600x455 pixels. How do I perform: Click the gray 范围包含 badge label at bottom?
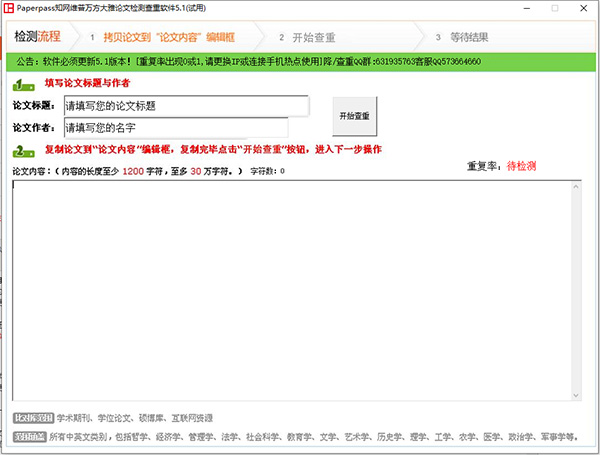point(29,436)
